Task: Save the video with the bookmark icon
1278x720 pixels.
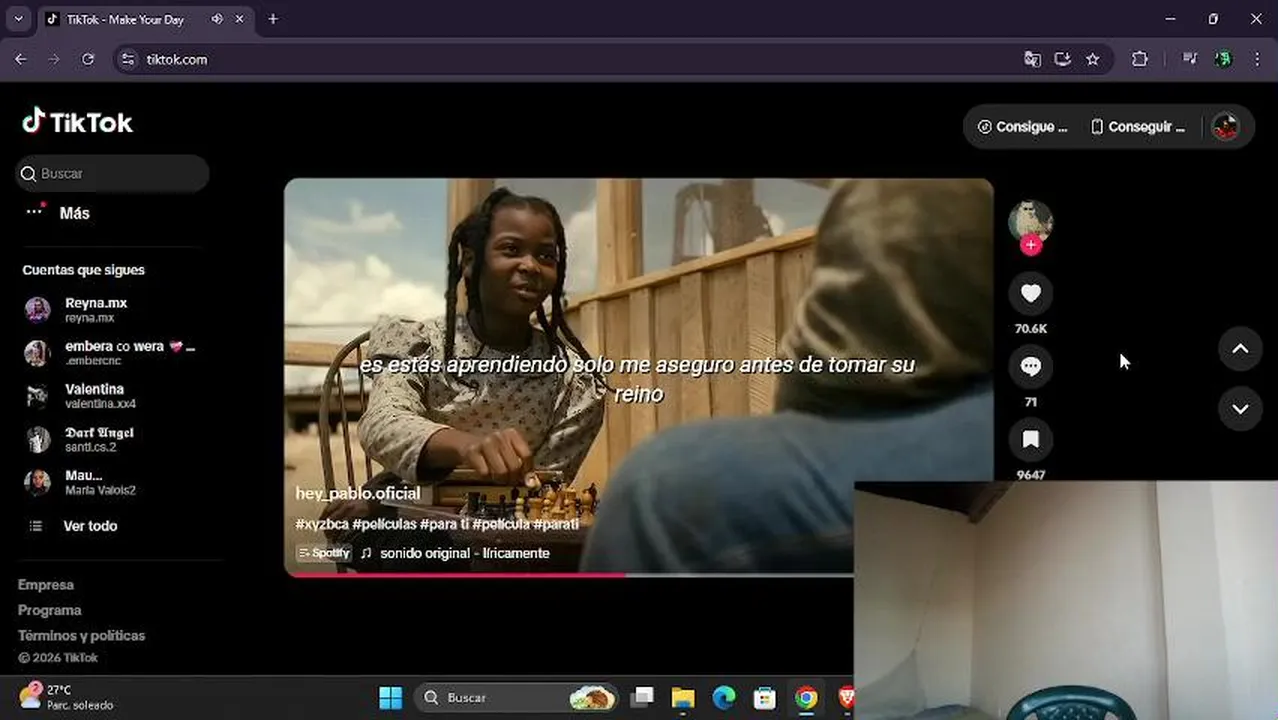Action: pyautogui.click(x=1030, y=439)
